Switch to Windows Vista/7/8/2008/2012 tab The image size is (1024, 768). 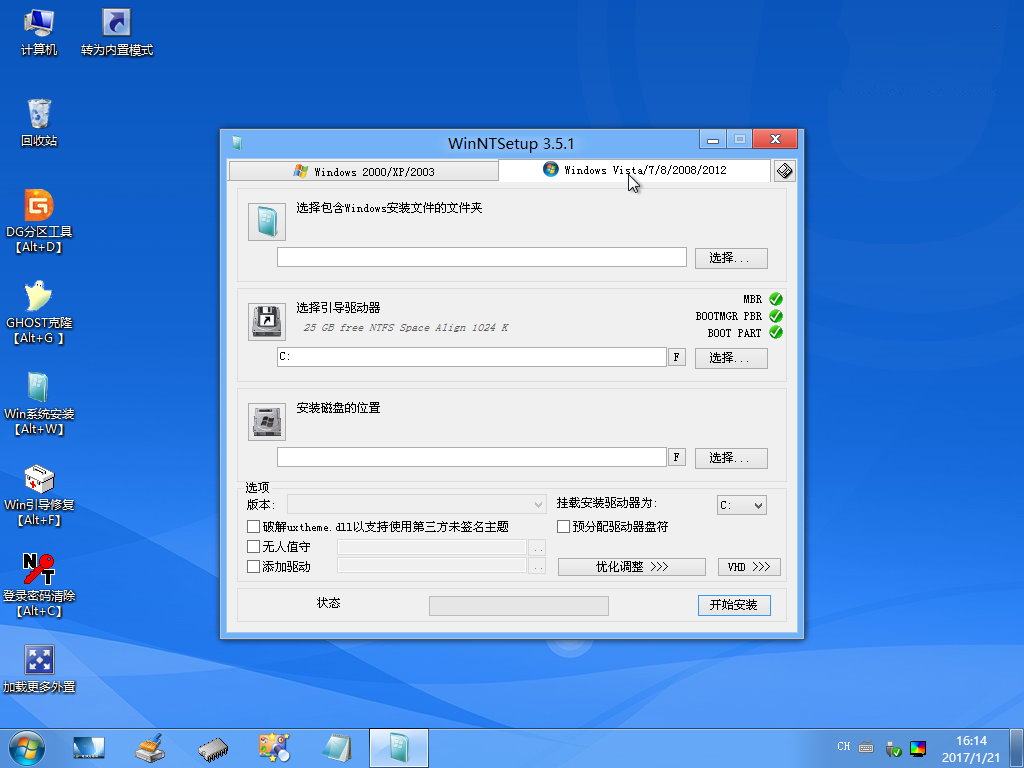634,170
